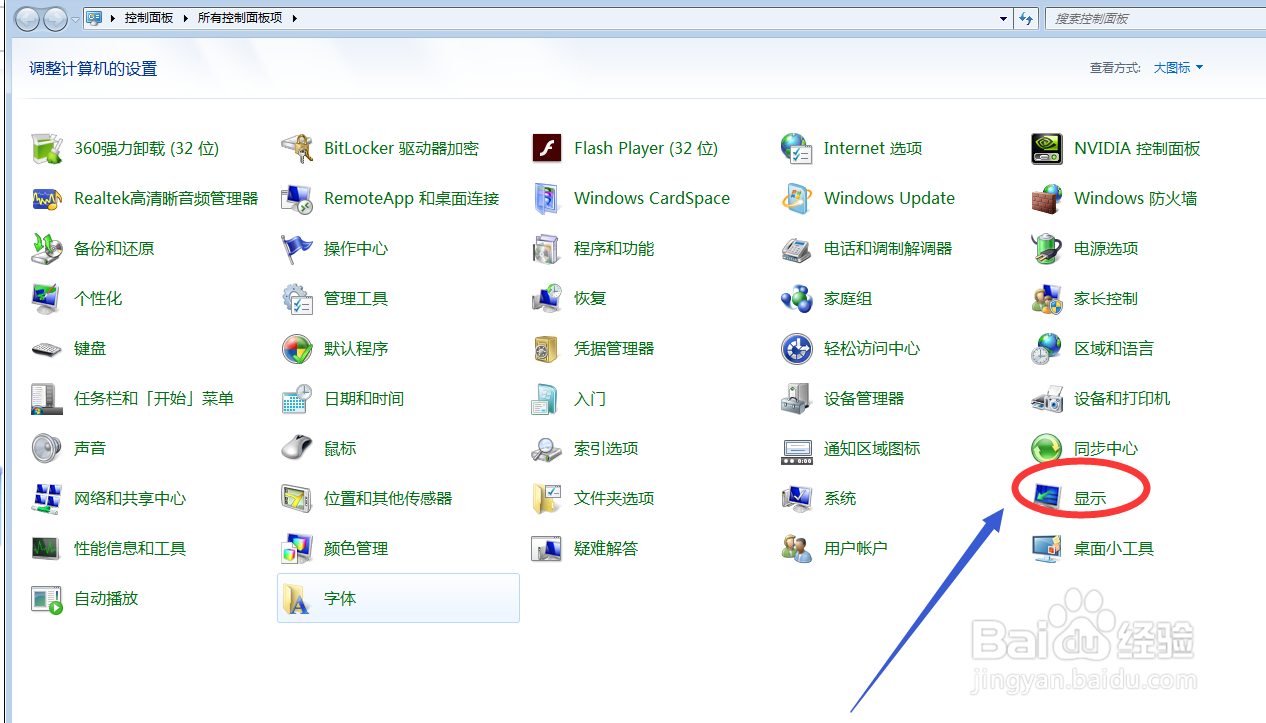This screenshot has height=723, width=1266.
Task: Open 通知区域图标 icon
Action: coord(797,451)
